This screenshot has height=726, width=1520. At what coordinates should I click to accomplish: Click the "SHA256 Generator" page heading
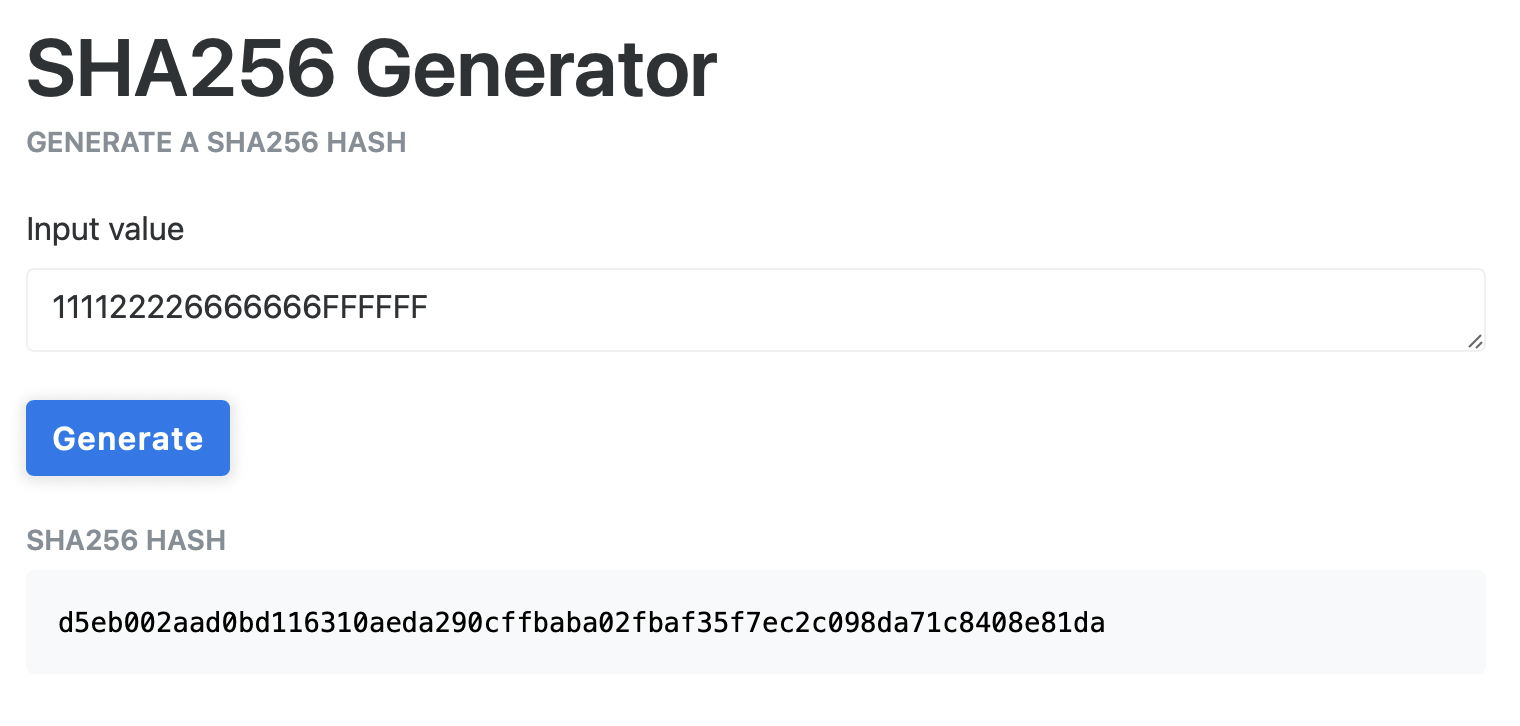pyautogui.click(x=371, y=70)
